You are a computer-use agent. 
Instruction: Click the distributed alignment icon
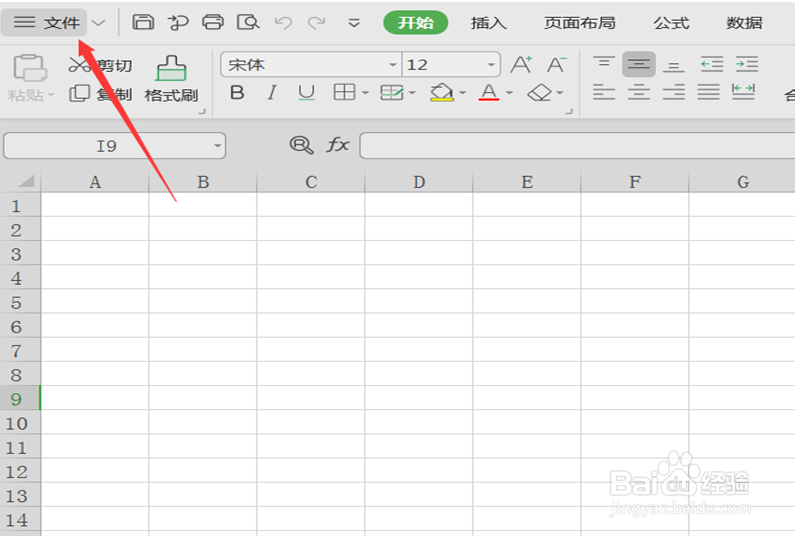point(743,92)
